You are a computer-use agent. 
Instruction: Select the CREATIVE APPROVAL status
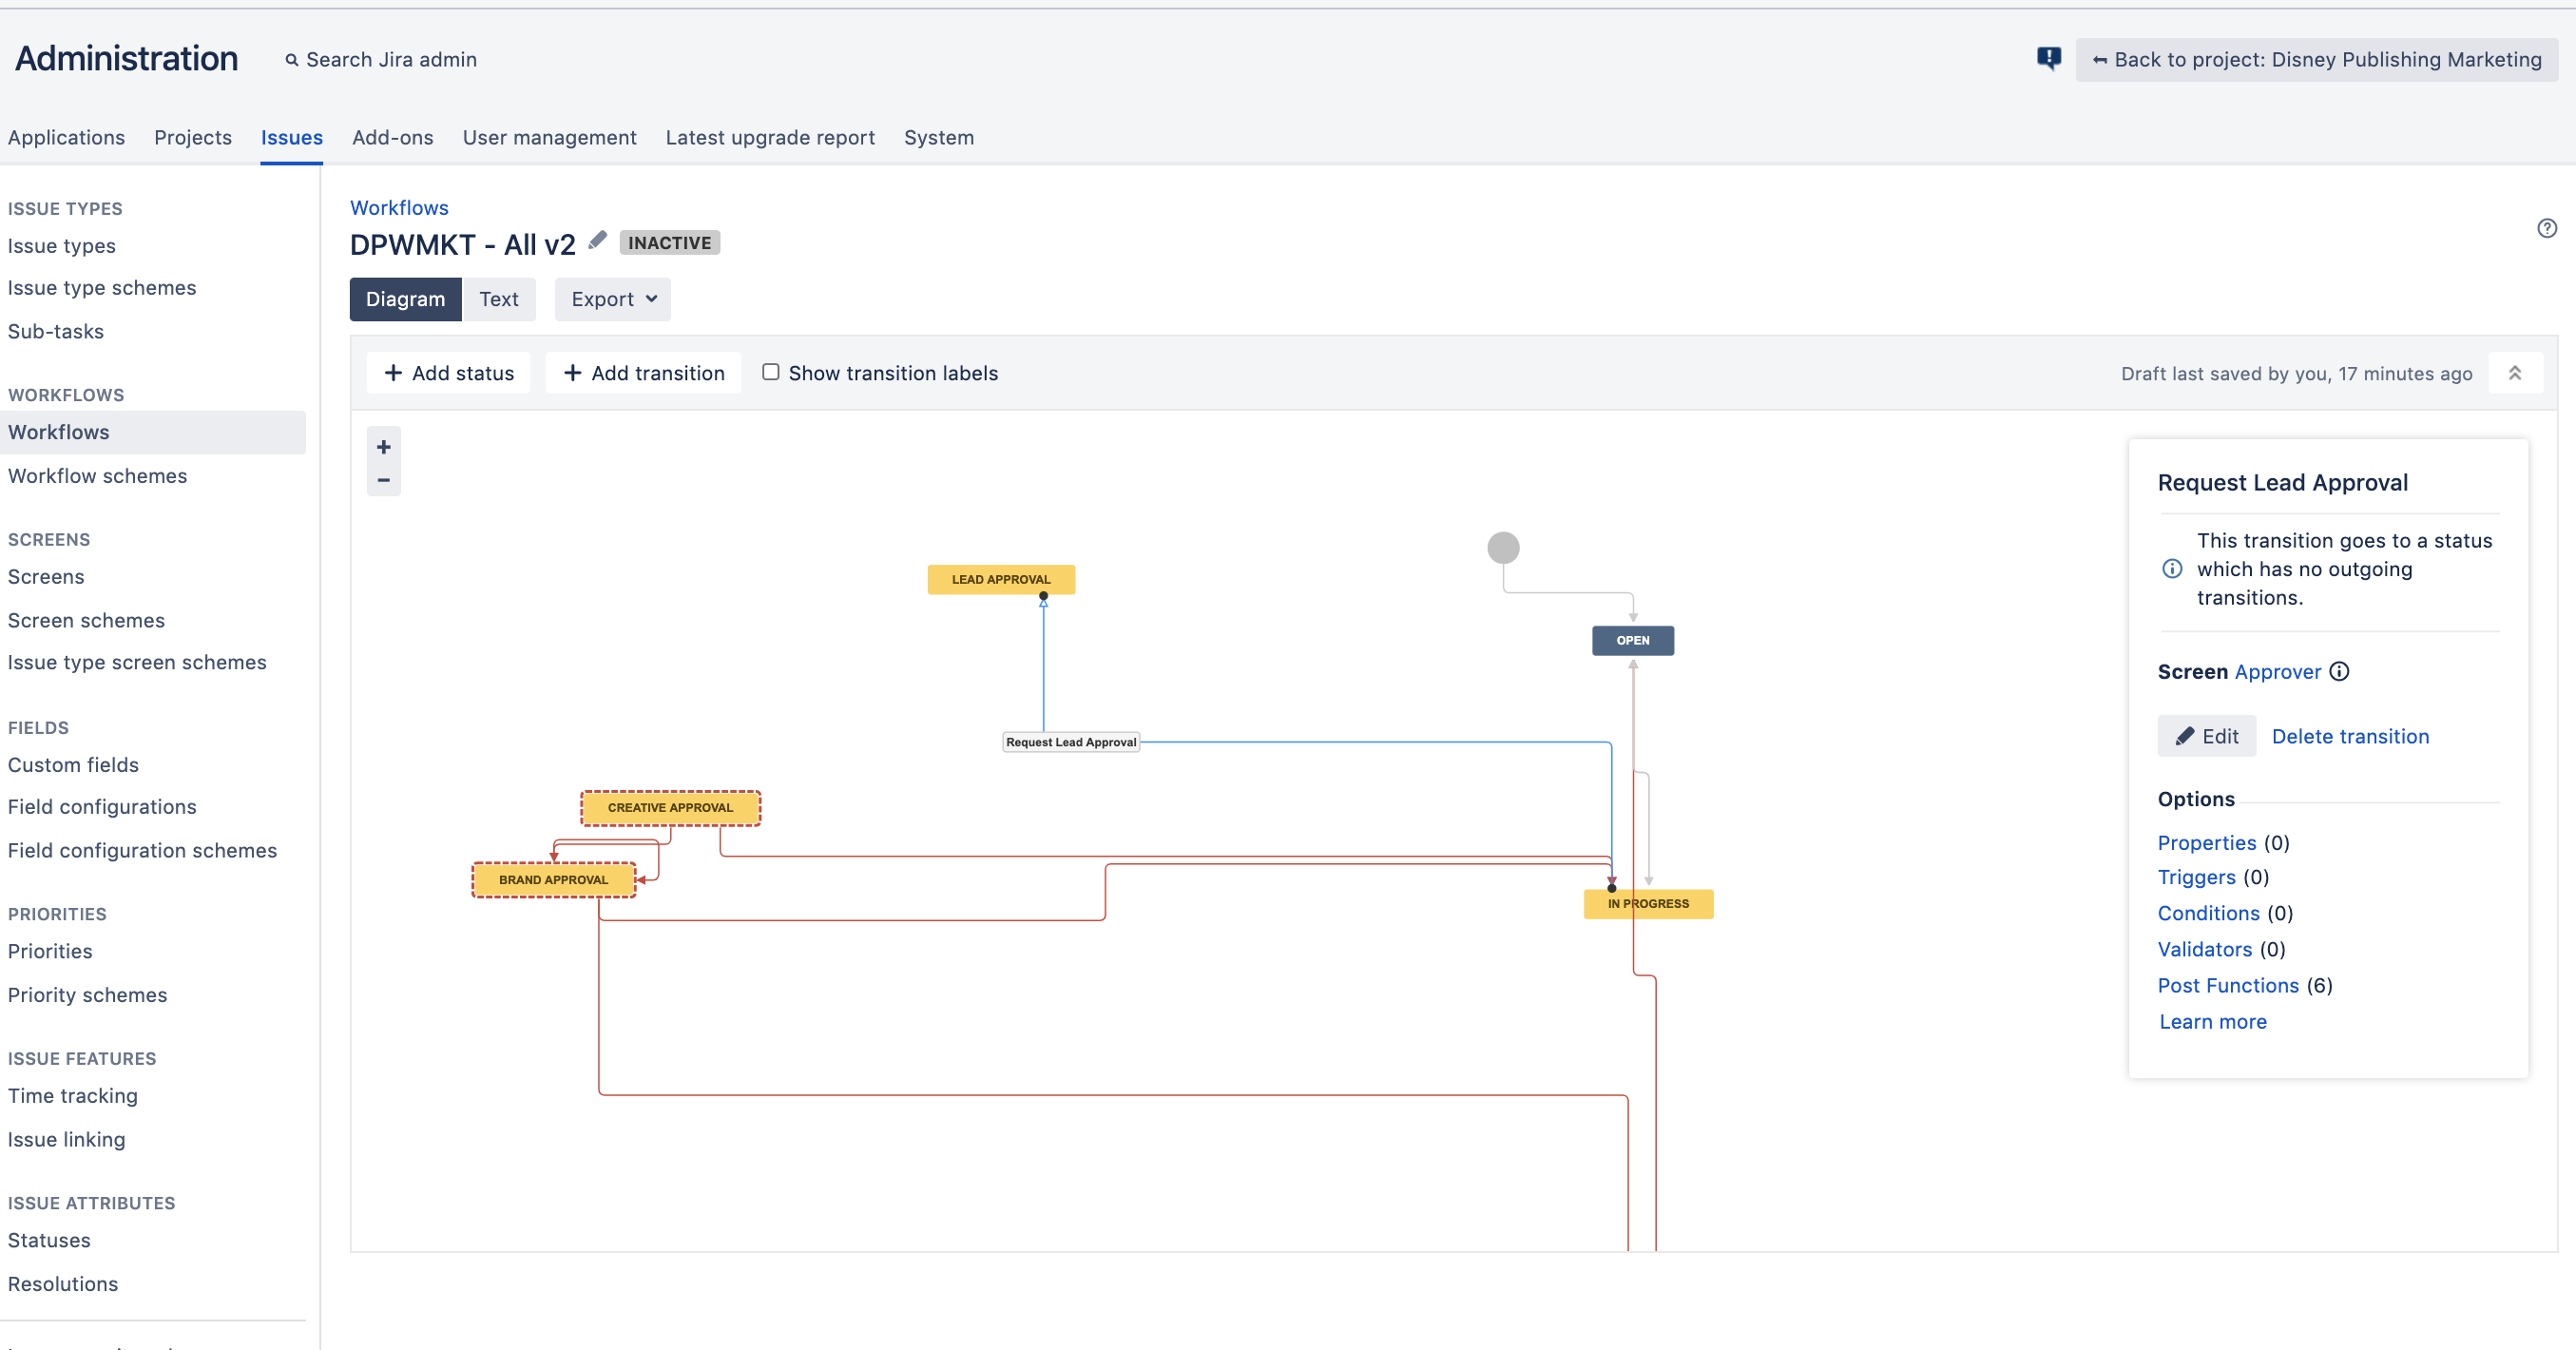click(670, 807)
